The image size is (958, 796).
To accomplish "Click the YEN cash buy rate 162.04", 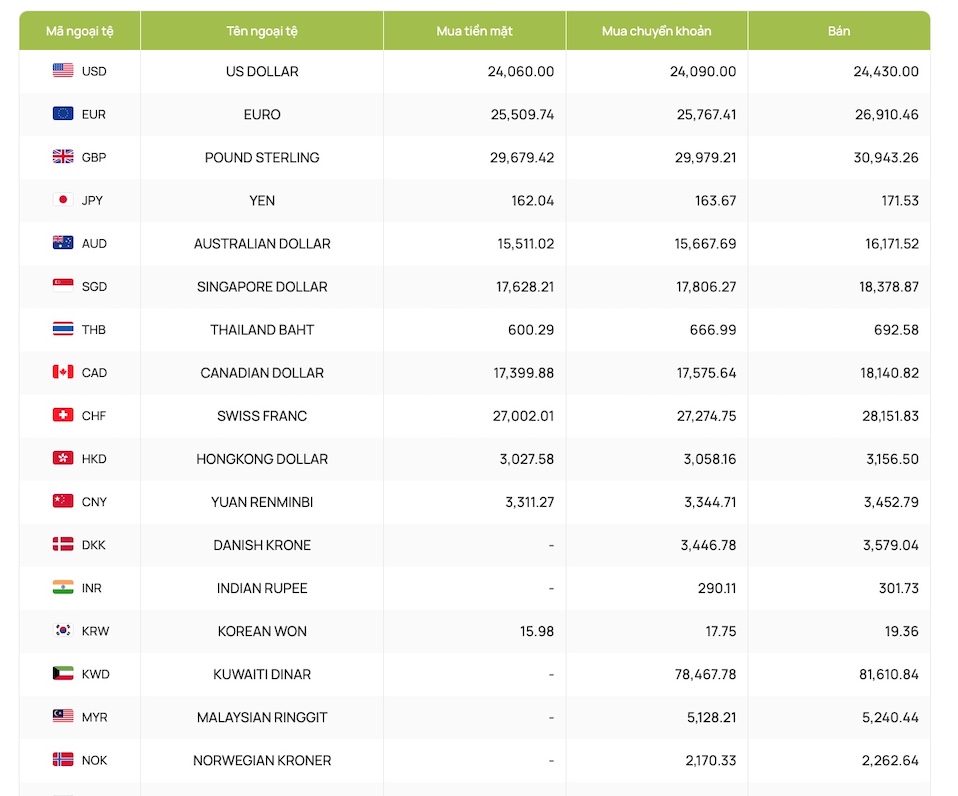I will pyautogui.click(x=532, y=200).
